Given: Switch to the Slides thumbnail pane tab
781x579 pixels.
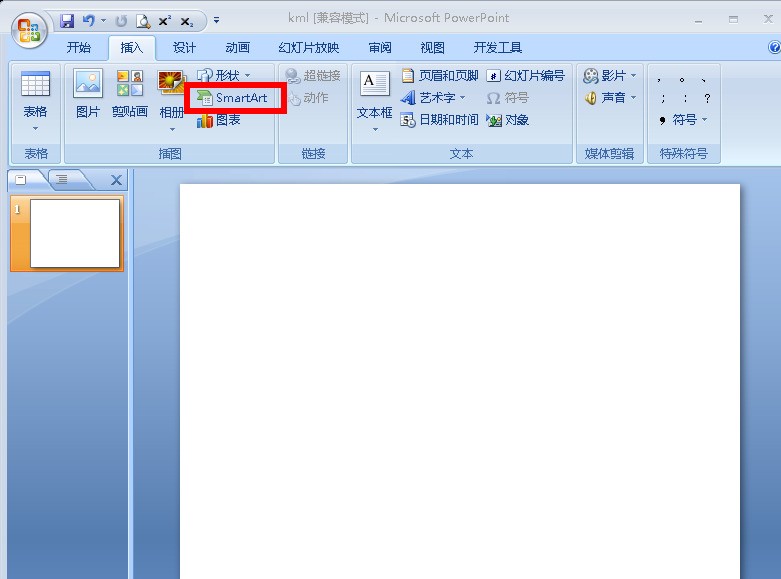Looking at the screenshot, I should tap(21, 180).
